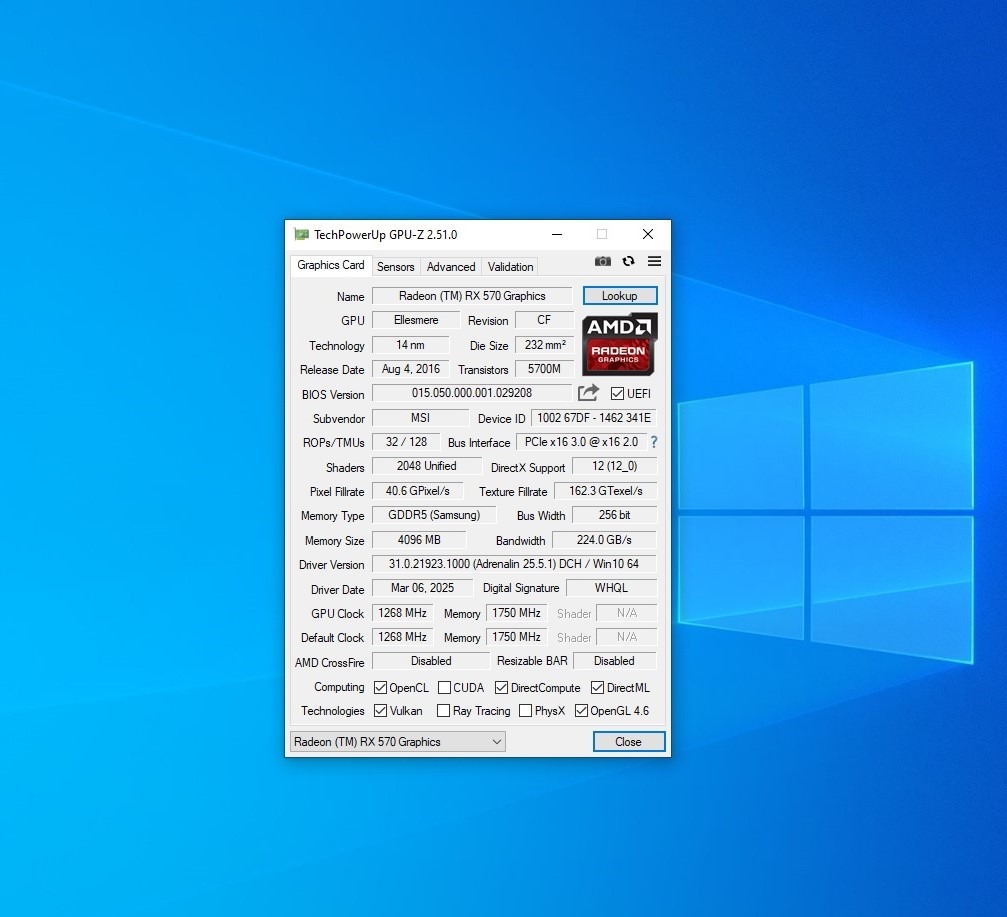Viewport: 1007px width, 917px height.
Task: Click the Revision field showing CF
Action: pyautogui.click(x=544, y=320)
